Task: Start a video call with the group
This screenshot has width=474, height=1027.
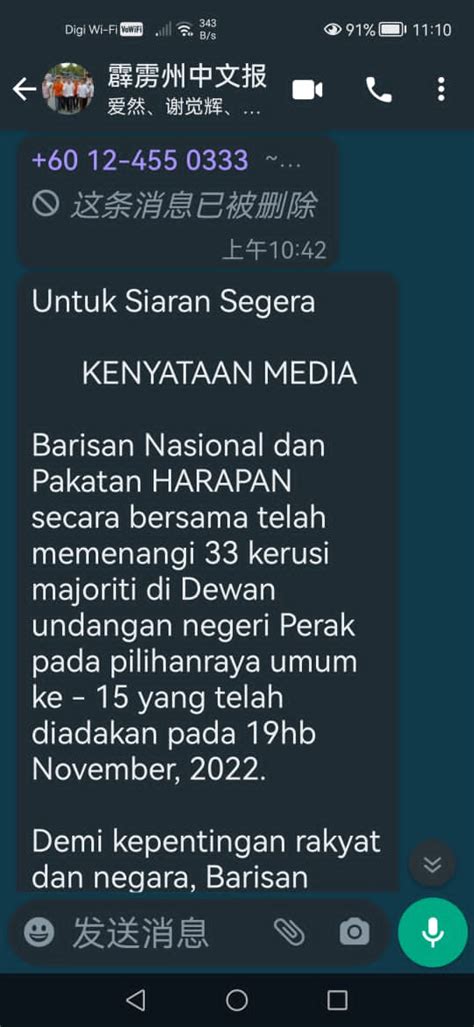Action: (307, 89)
